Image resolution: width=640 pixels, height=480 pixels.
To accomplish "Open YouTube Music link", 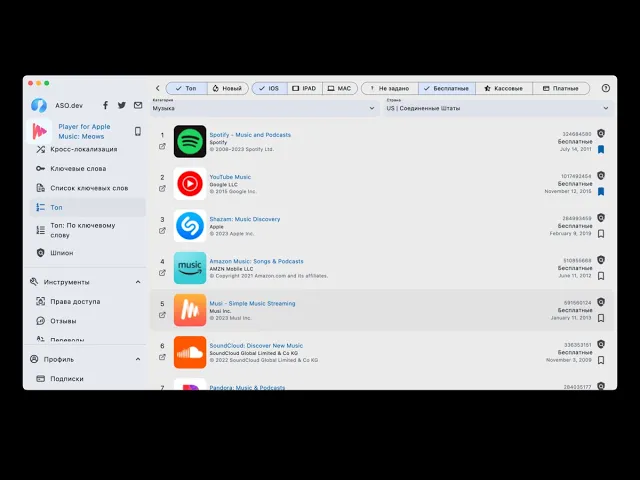I will click(x=230, y=177).
